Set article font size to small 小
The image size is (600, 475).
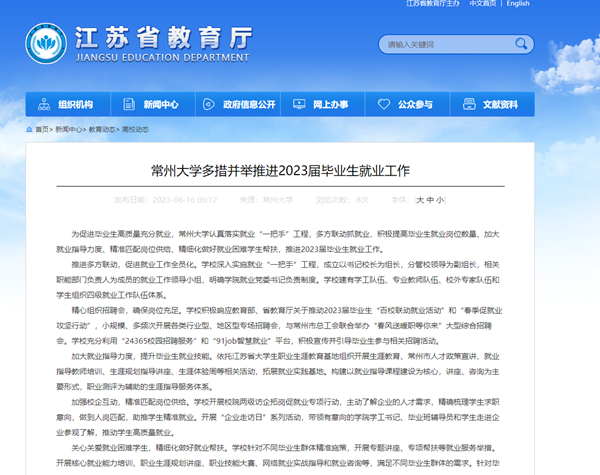(439, 200)
